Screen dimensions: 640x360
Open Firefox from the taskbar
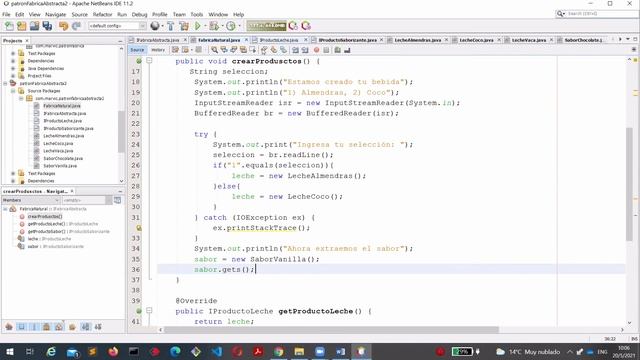click(113, 351)
